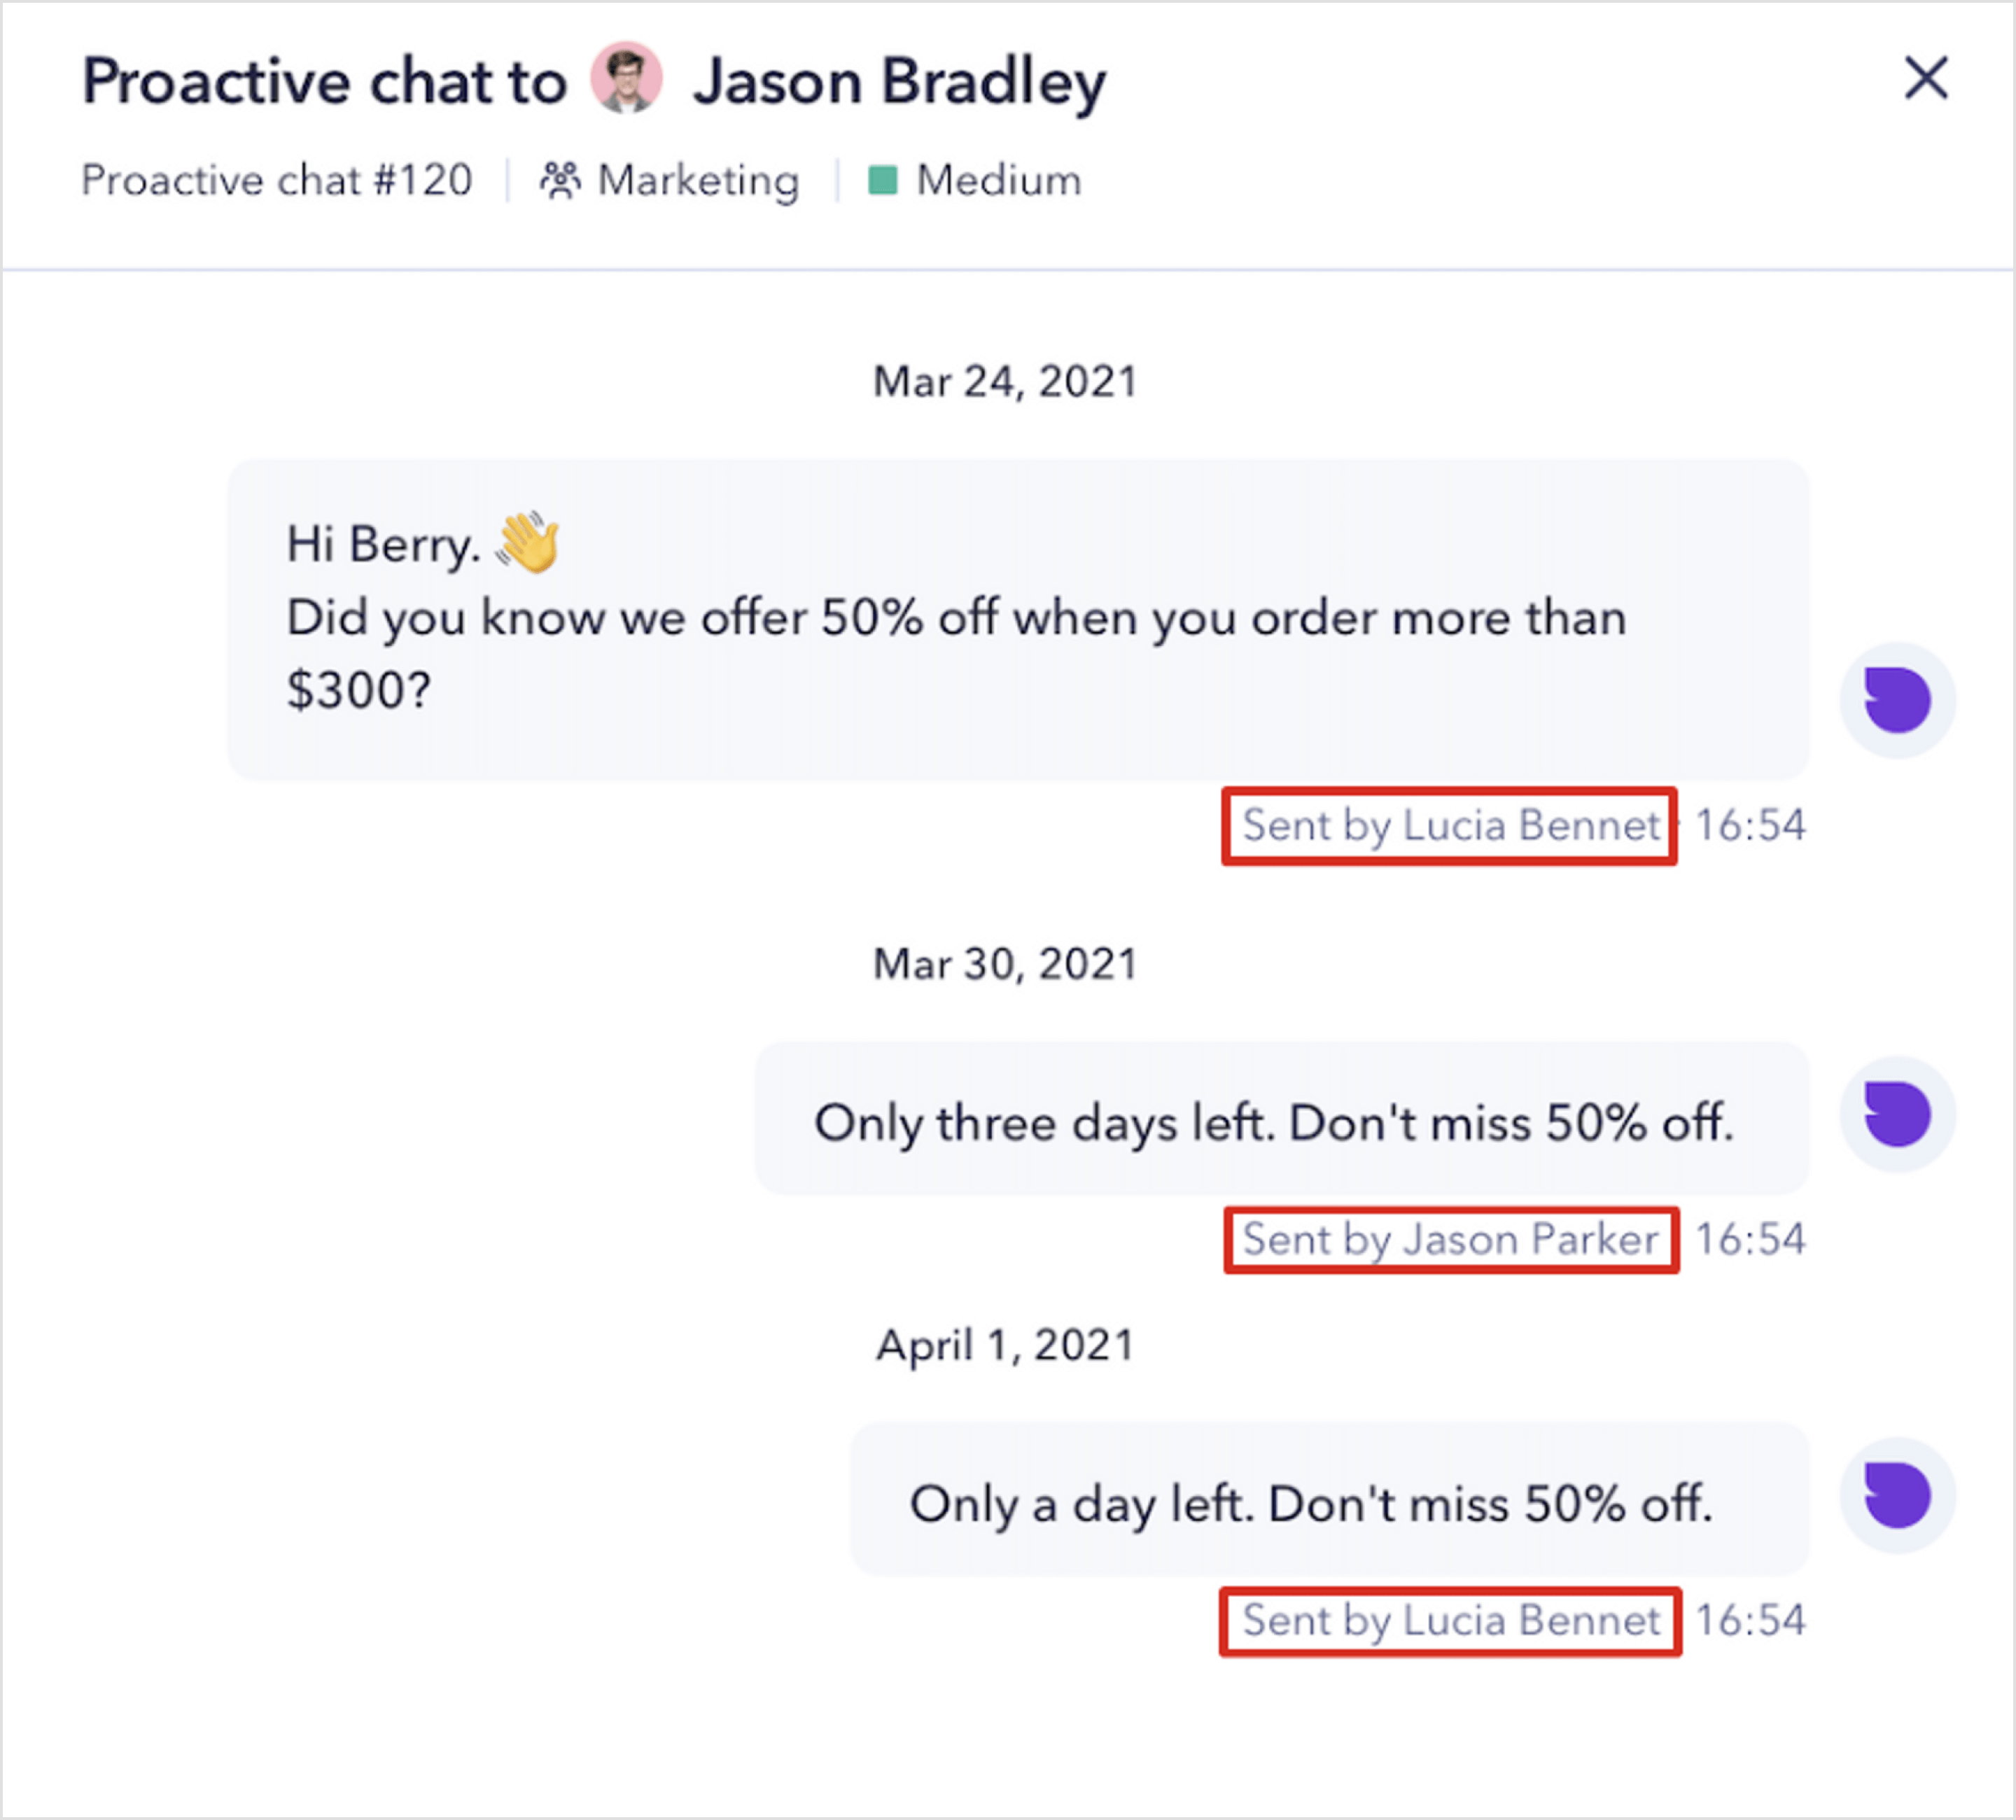
Task: Open the Jason Bradley contact name
Action: [900, 82]
